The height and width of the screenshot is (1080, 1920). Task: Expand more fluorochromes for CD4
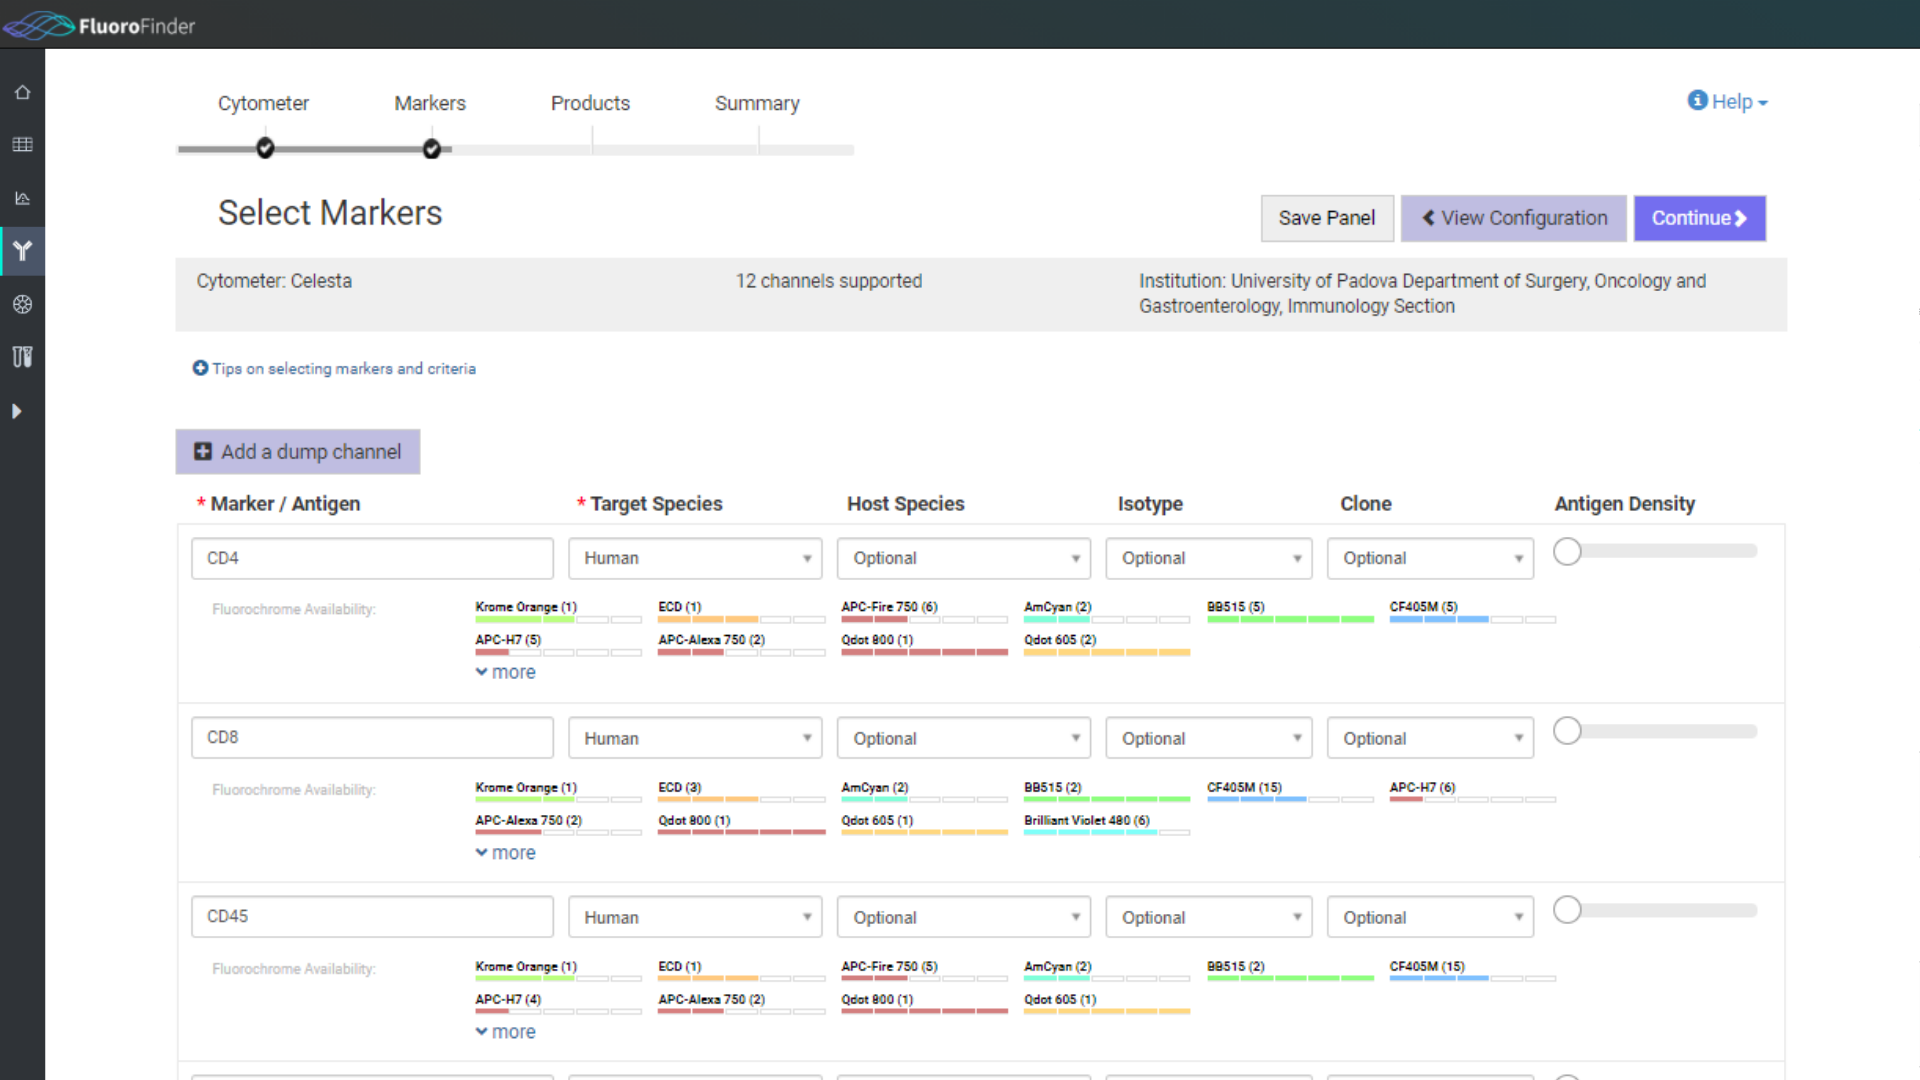pyautogui.click(x=504, y=671)
